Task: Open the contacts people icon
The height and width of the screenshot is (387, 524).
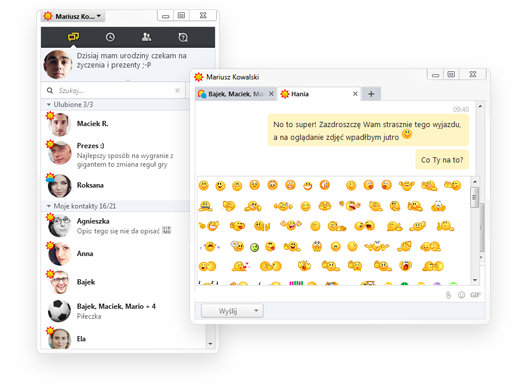Action: 146,37
